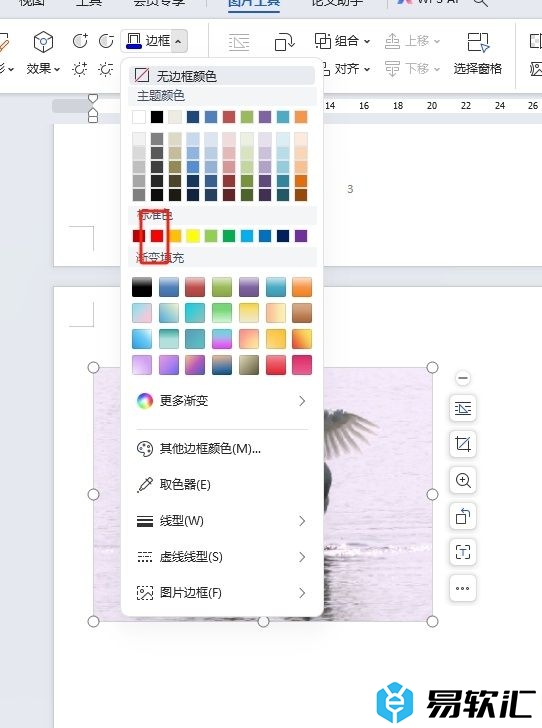Viewport: 542px width, 728px height.
Task: Click the magnifier zoom icon beside image
Action: coord(463,480)
